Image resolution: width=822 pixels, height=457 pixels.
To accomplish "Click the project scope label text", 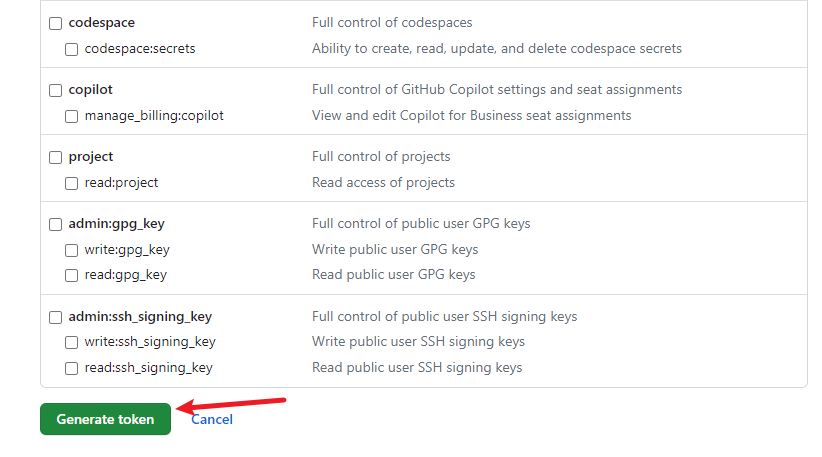I will point(91,157).
